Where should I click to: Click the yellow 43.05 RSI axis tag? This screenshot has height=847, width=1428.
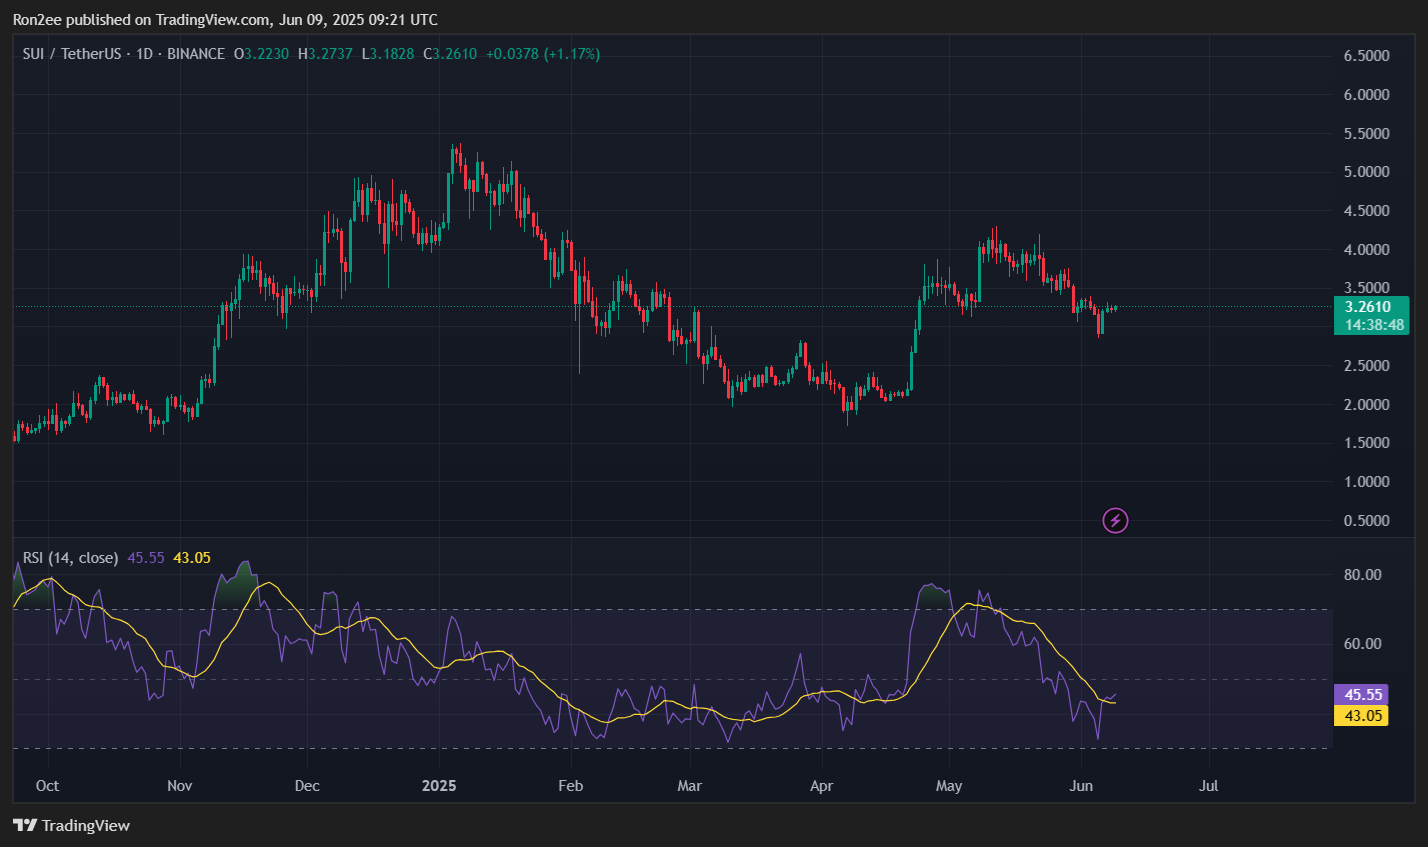point(1363,715)
